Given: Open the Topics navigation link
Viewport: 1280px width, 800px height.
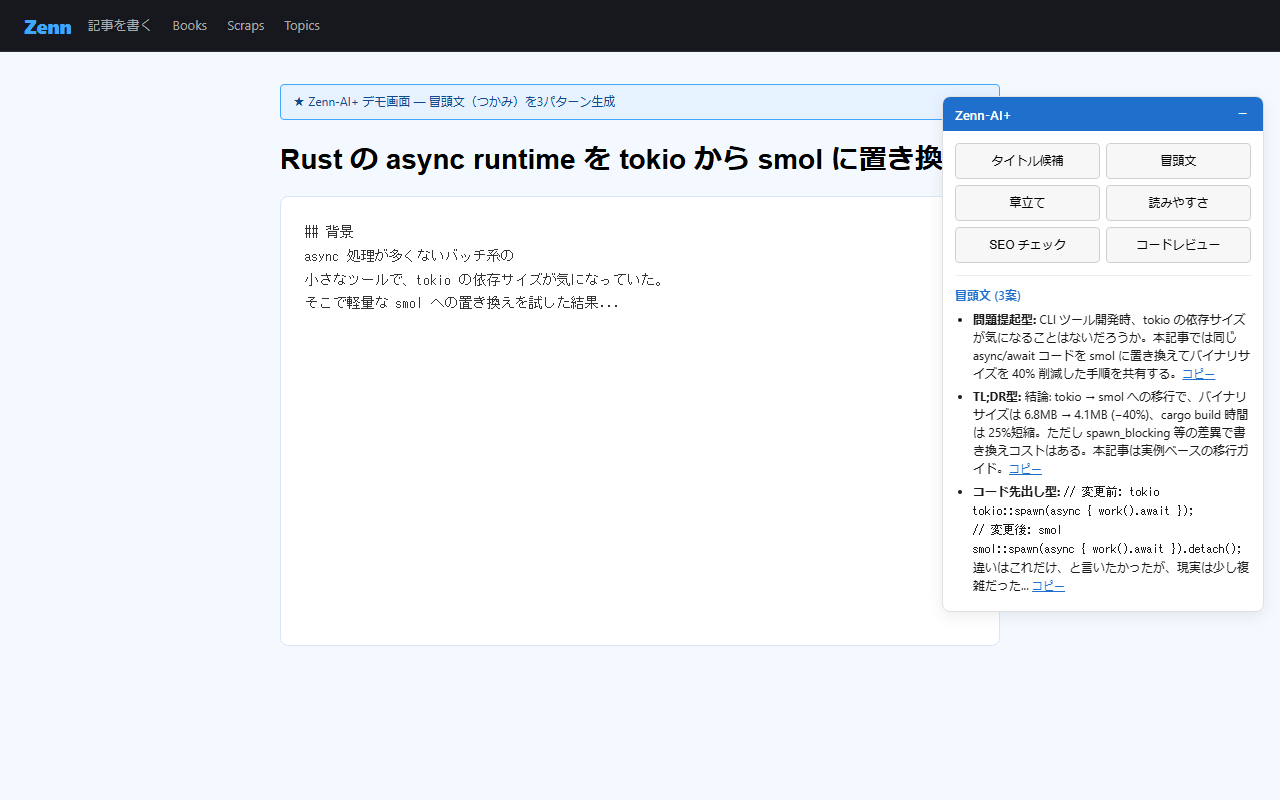Looking at the screenshot, I should (302, 26).
